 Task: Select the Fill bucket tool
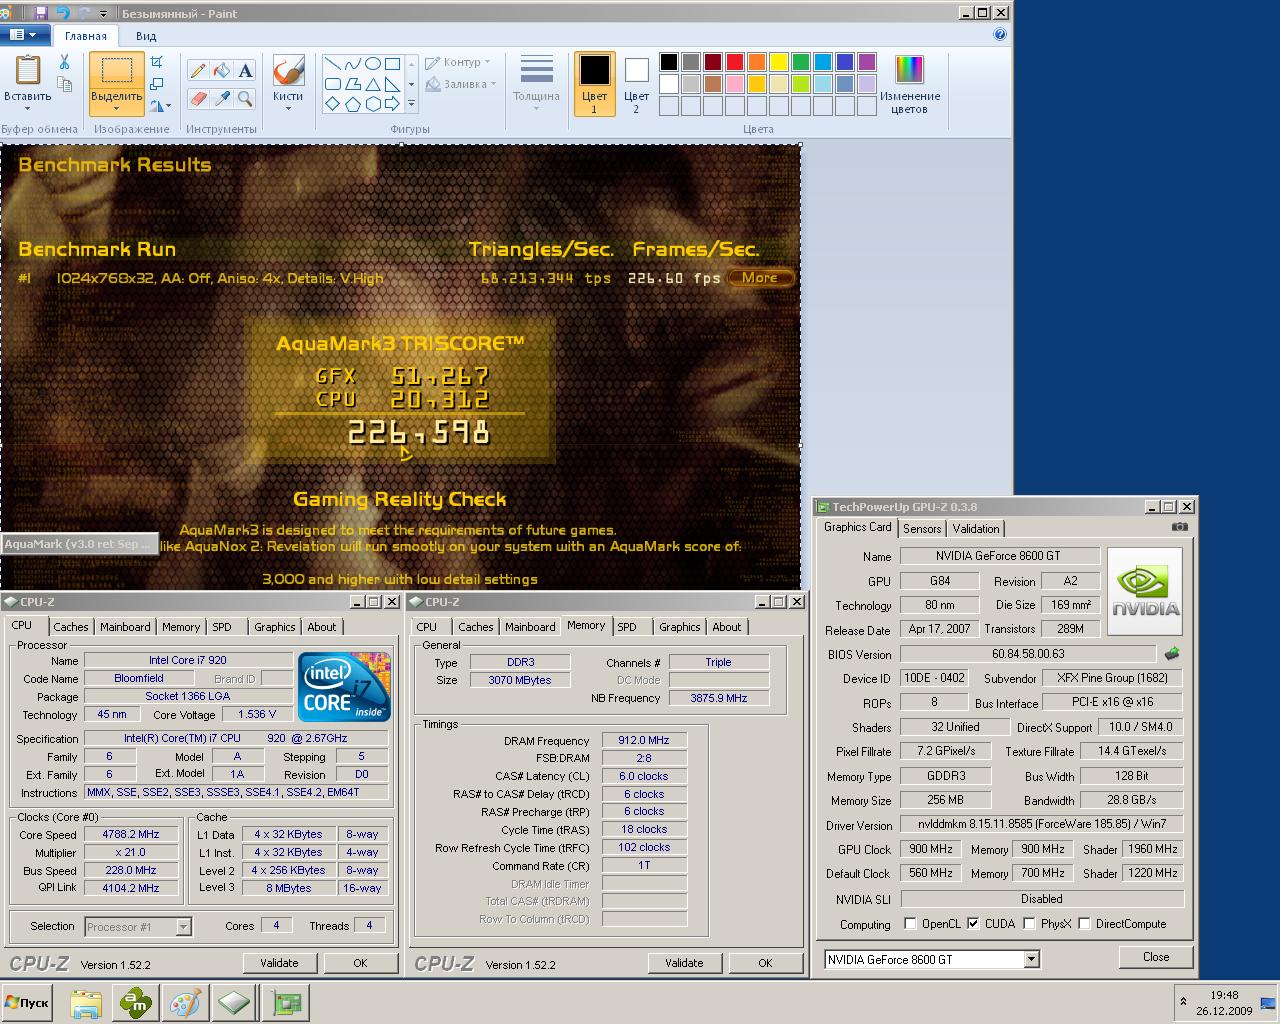coord(221,70)
